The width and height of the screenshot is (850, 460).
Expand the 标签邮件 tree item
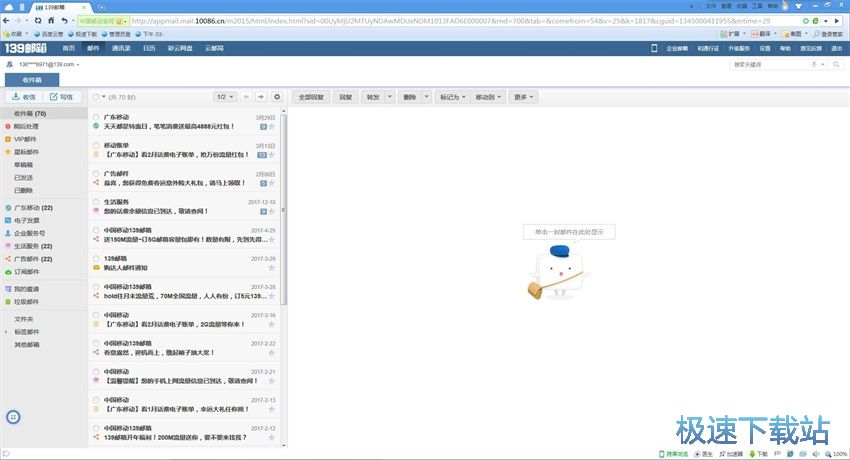(7, 332)
